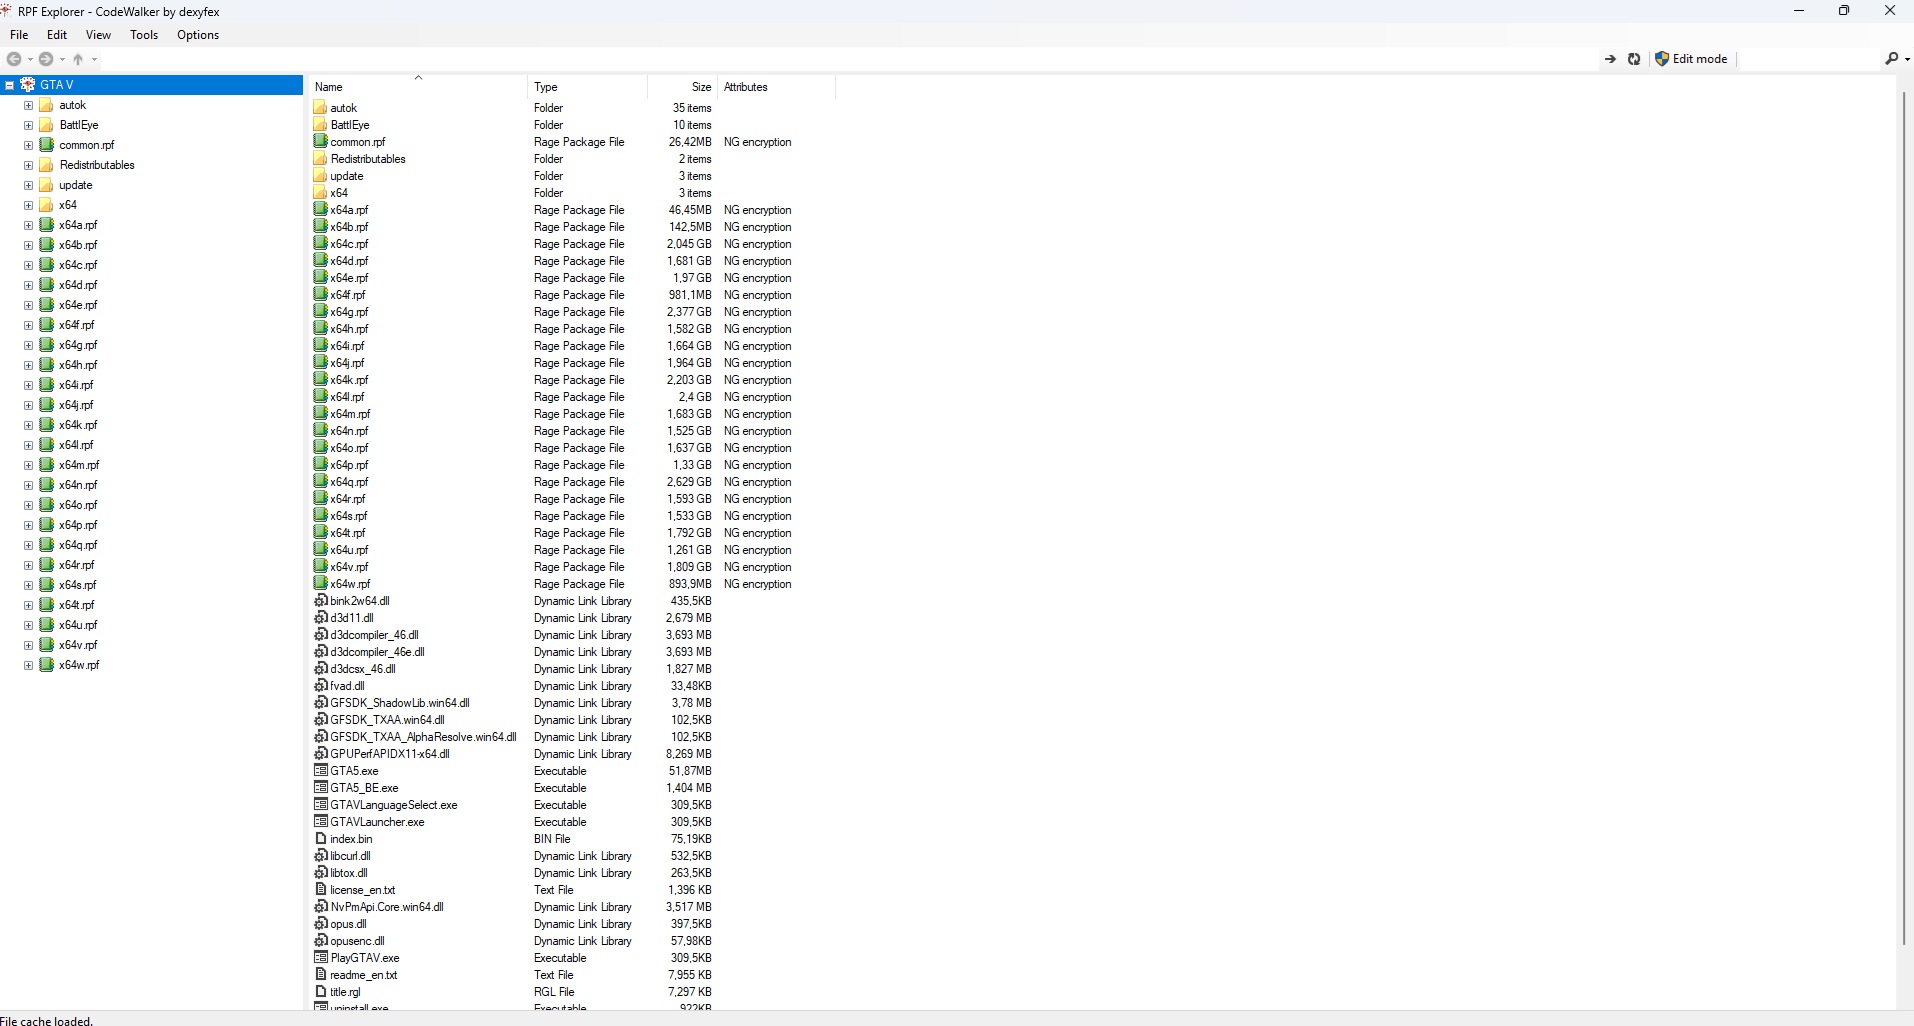Open the Edit menu
This screenshot has height=1026, width=1914.
pyautogui.click(x=57, y=35)
